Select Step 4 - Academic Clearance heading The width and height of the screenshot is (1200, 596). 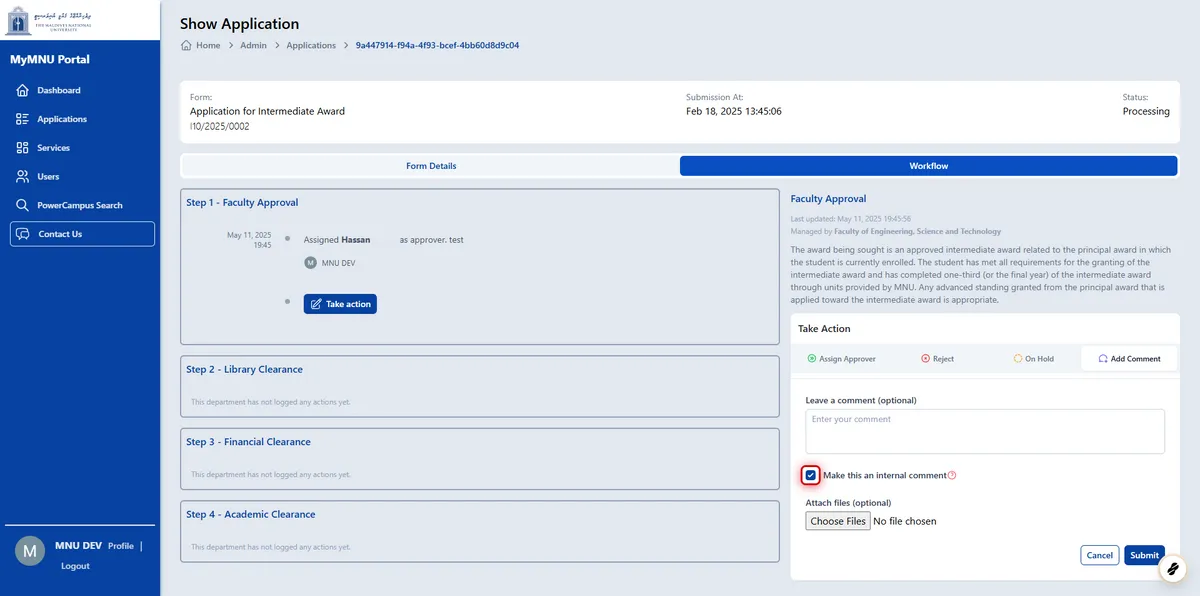[251, 515]
